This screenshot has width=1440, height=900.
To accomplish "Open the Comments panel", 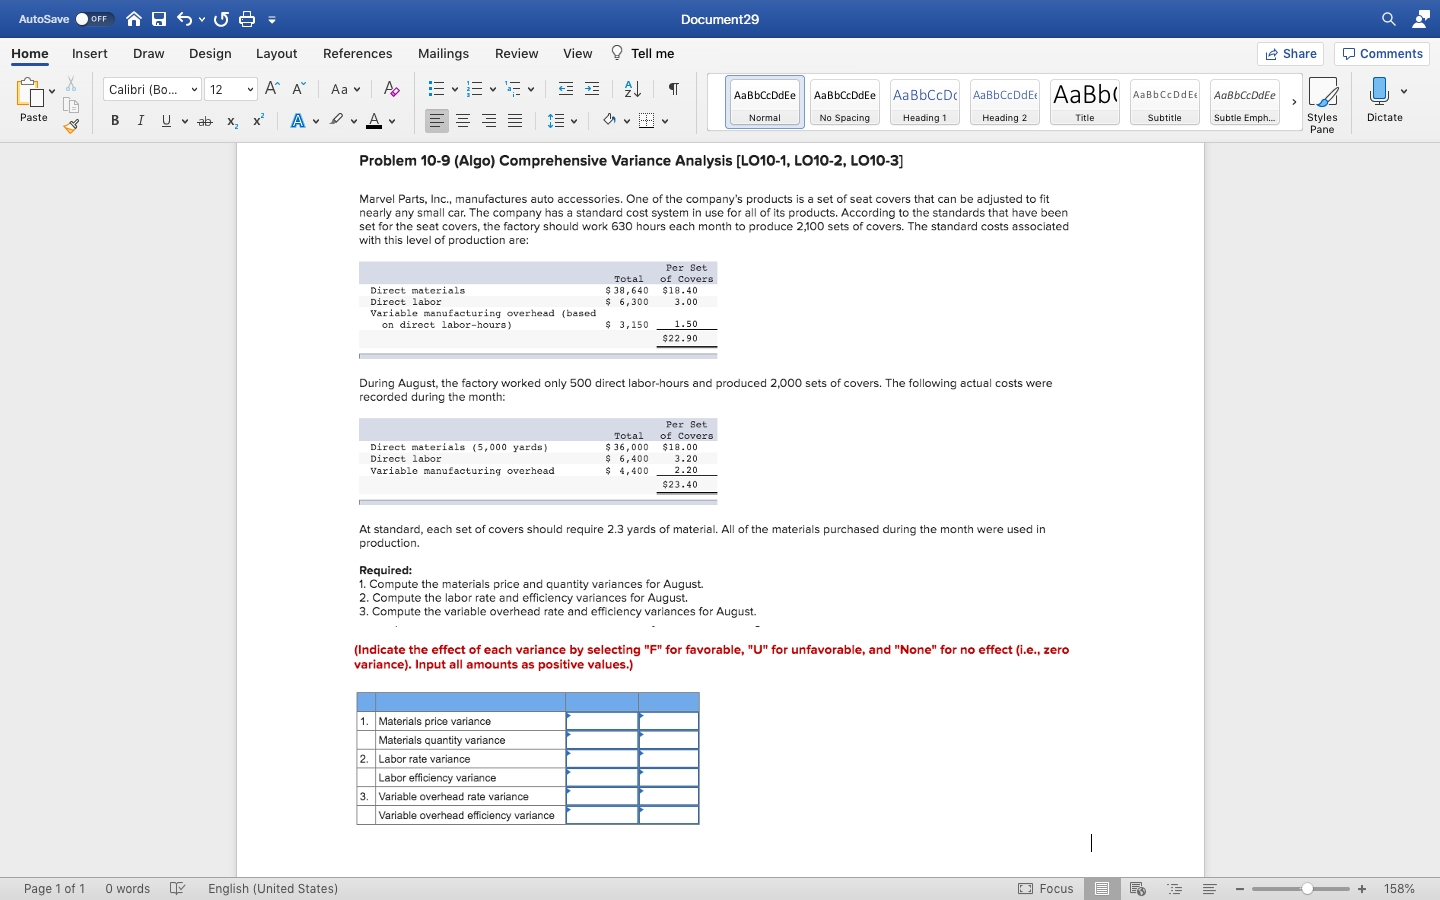I will point(1381,54).
